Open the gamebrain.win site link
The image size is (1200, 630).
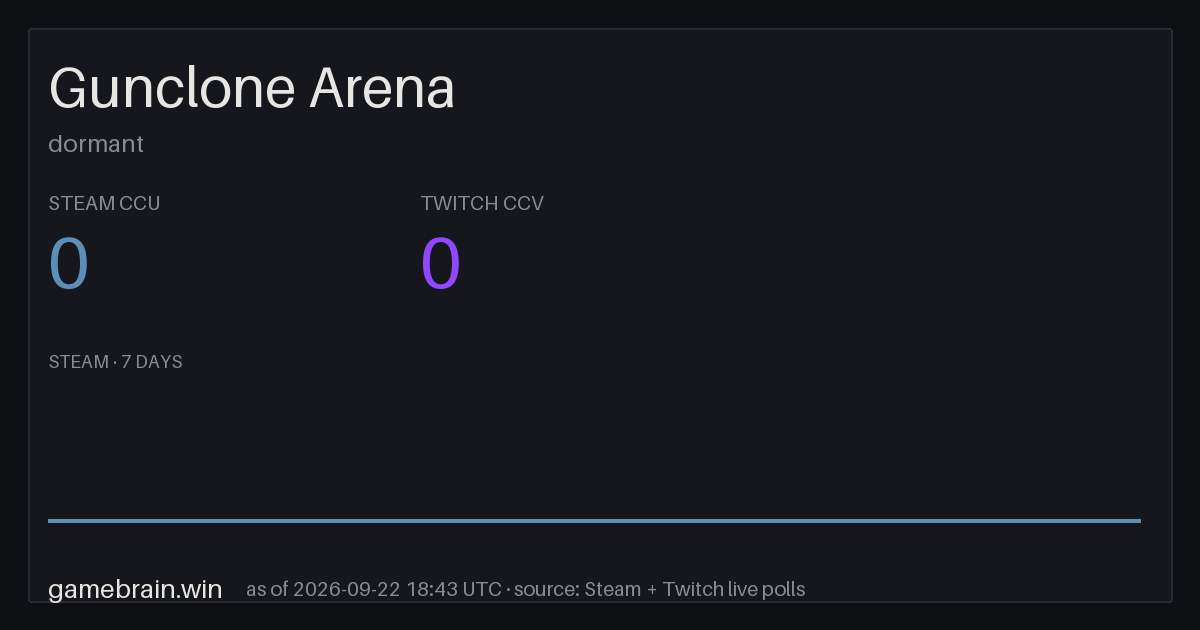[x=135, y=589]
